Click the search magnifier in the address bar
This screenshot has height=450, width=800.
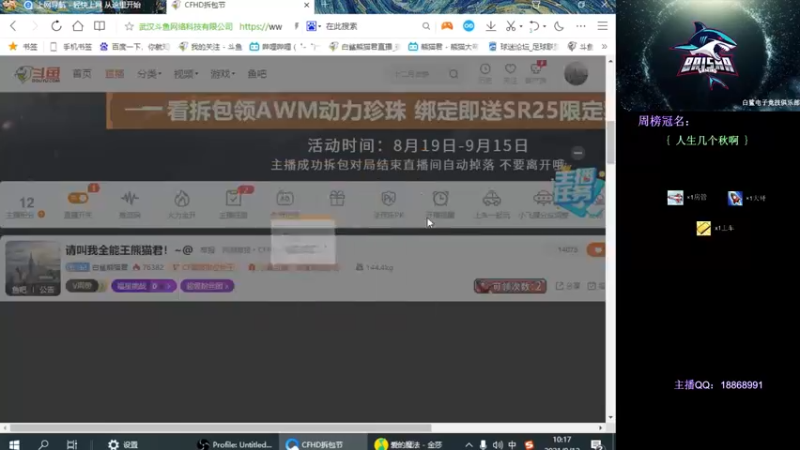(426, 26)
